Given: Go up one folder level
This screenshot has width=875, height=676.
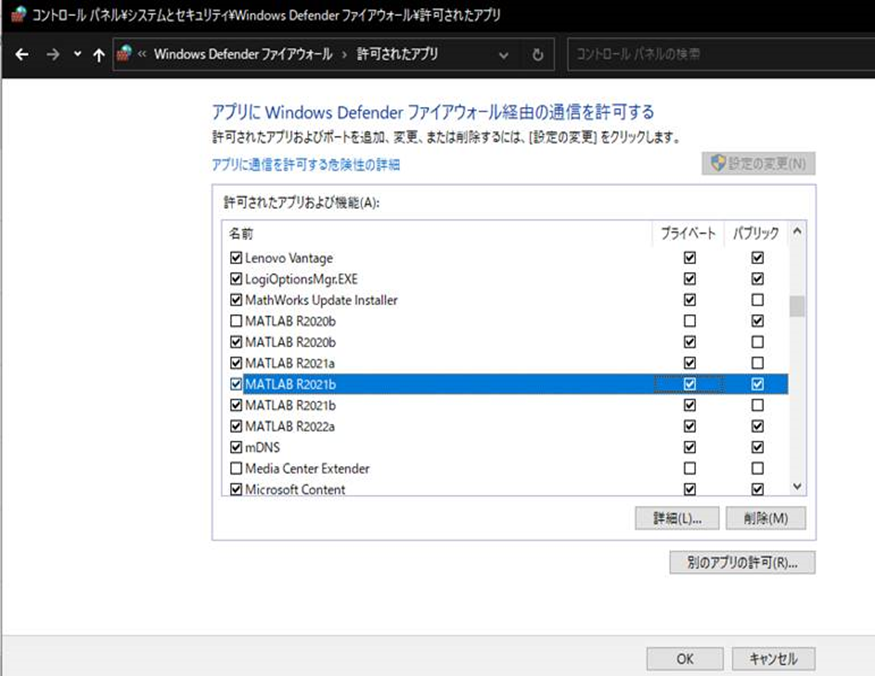Looking at the screenshot, I should coord(99,55).
